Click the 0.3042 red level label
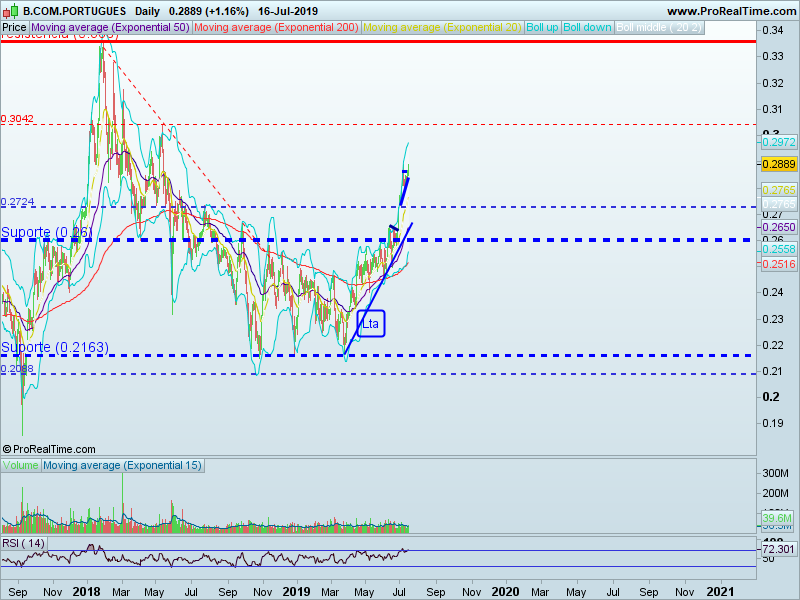This screenshot has height=600, width=800. pos(17,119)
